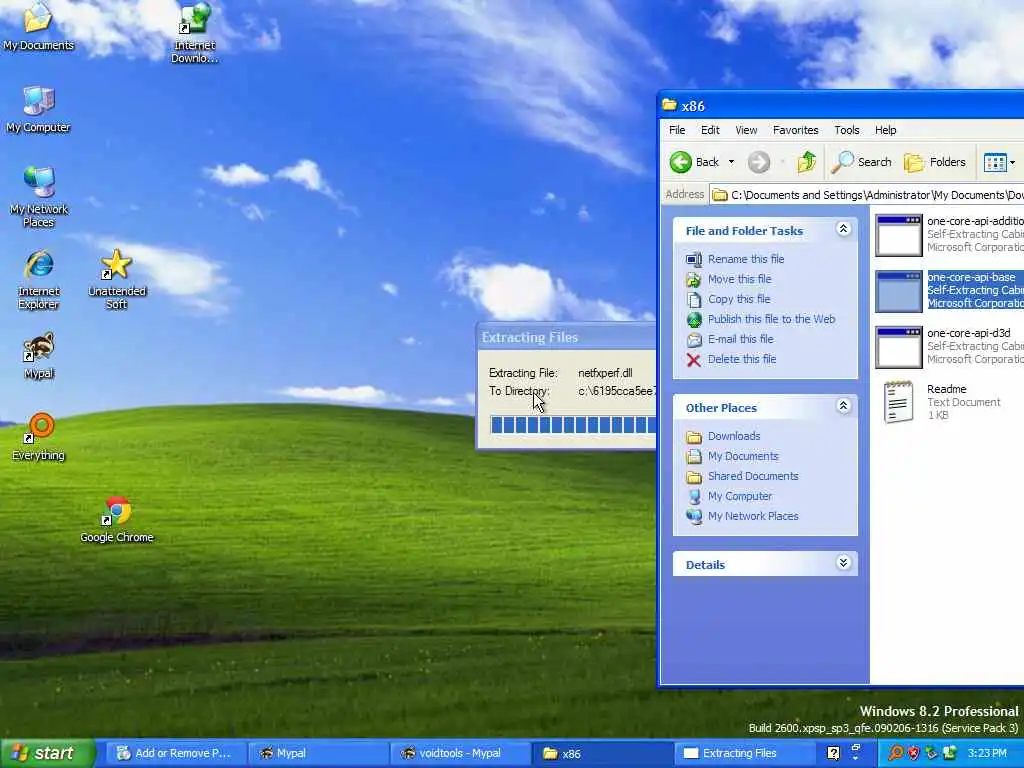
Task: Select My Network Places desktop icon
Action: [39, 197]
